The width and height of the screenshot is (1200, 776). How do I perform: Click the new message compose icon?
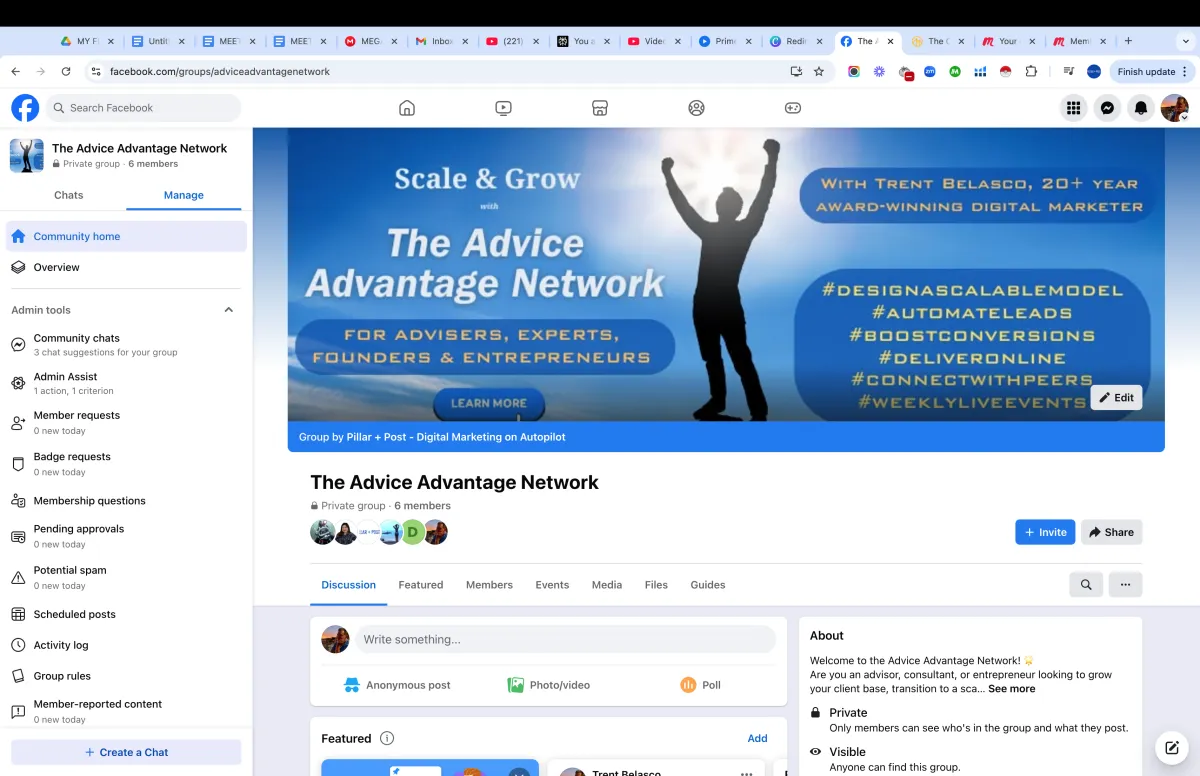click(x=1171, y=748)
